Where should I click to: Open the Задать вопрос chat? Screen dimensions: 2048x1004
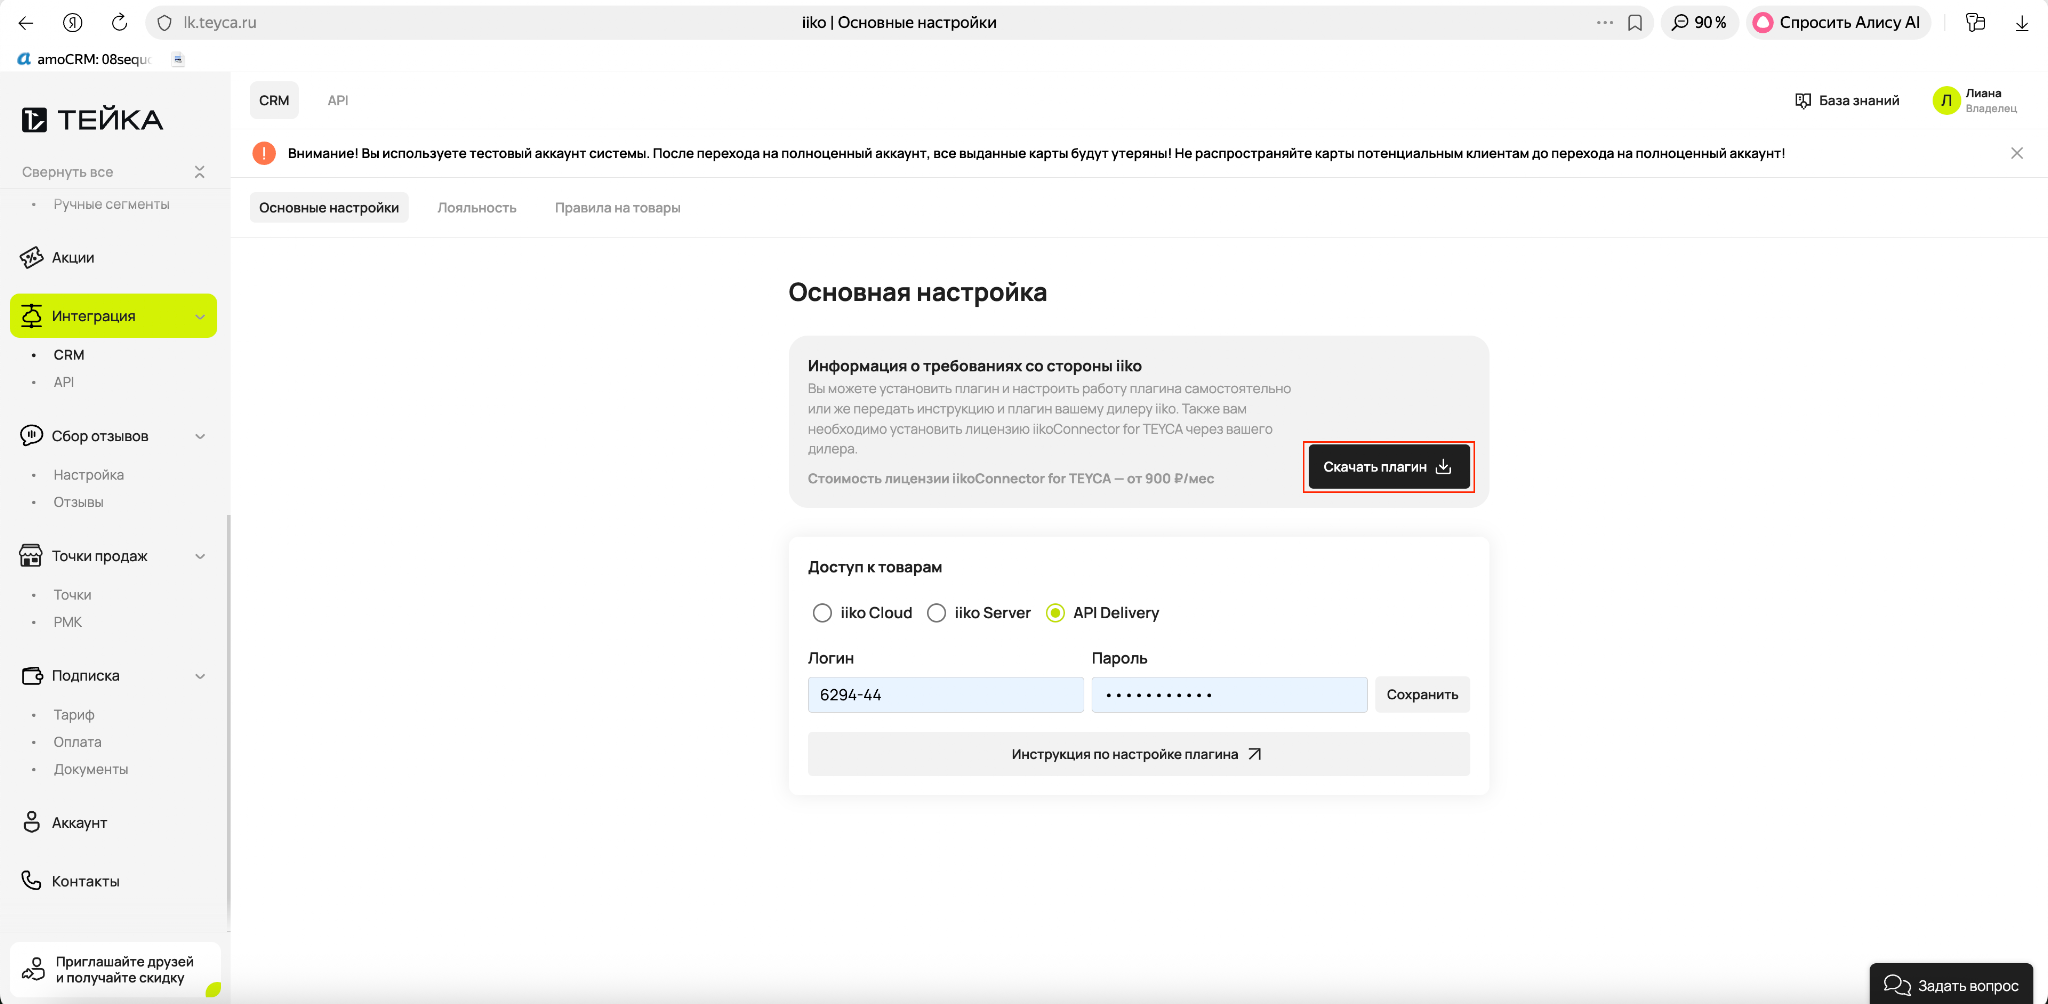point(1951,985)
